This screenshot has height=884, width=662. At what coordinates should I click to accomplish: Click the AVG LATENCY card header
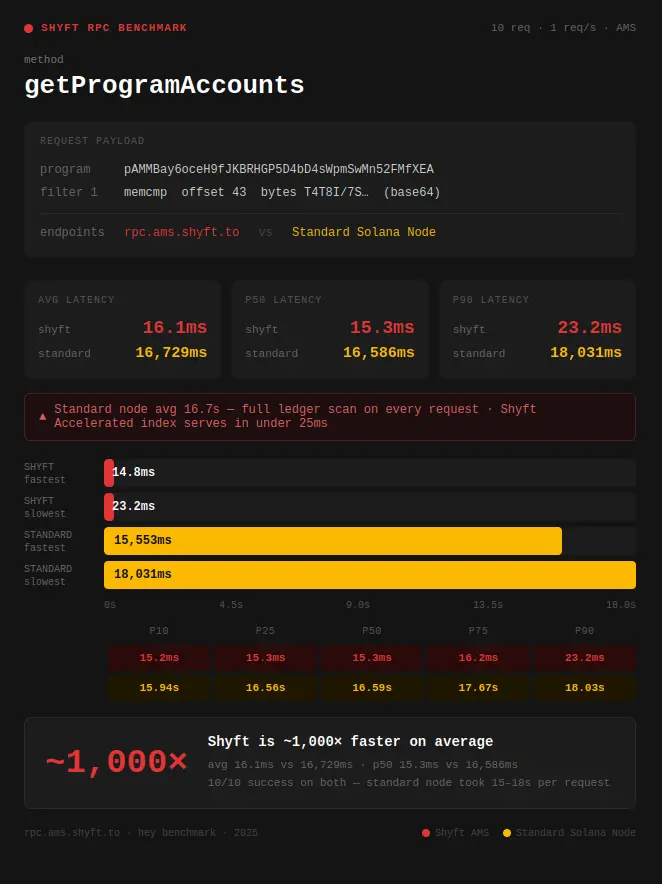pyautogui.click(x=76, y=299)
